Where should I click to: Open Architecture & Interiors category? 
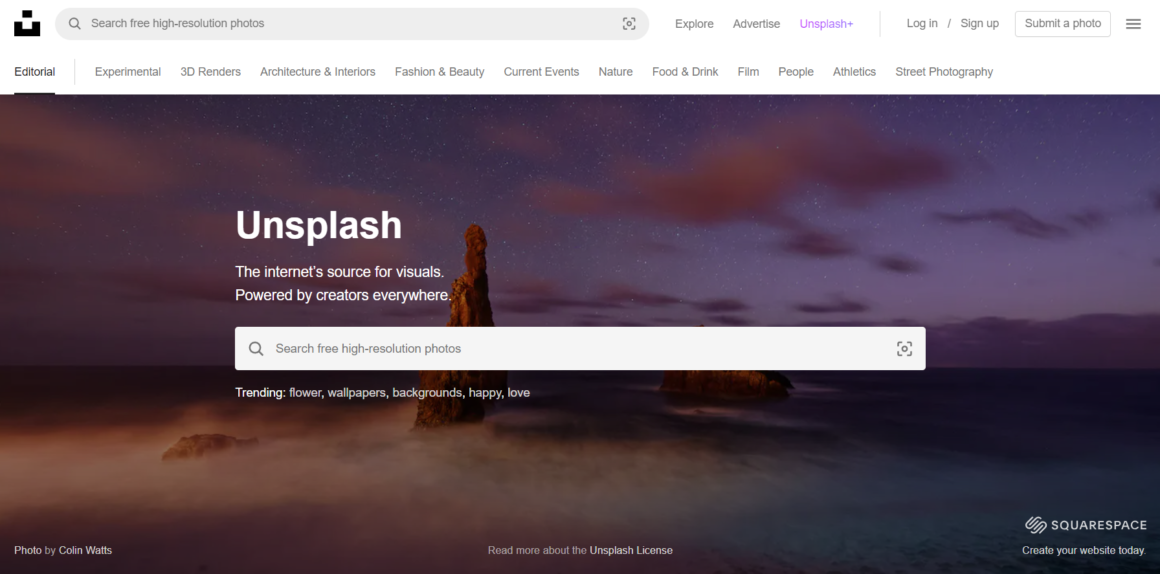tap(317, 72)
